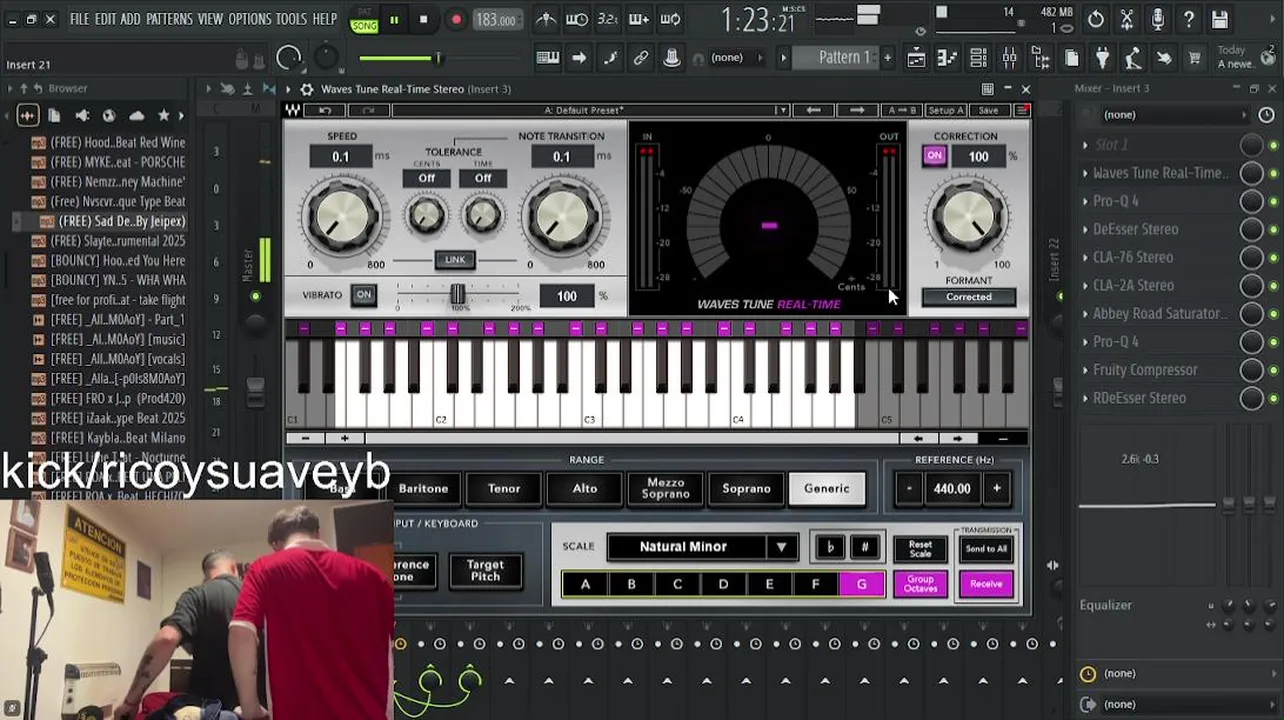1284x720 pixels.
Task: Expand the CLA-76 Stereo mixer slot
Action: 1085,257
